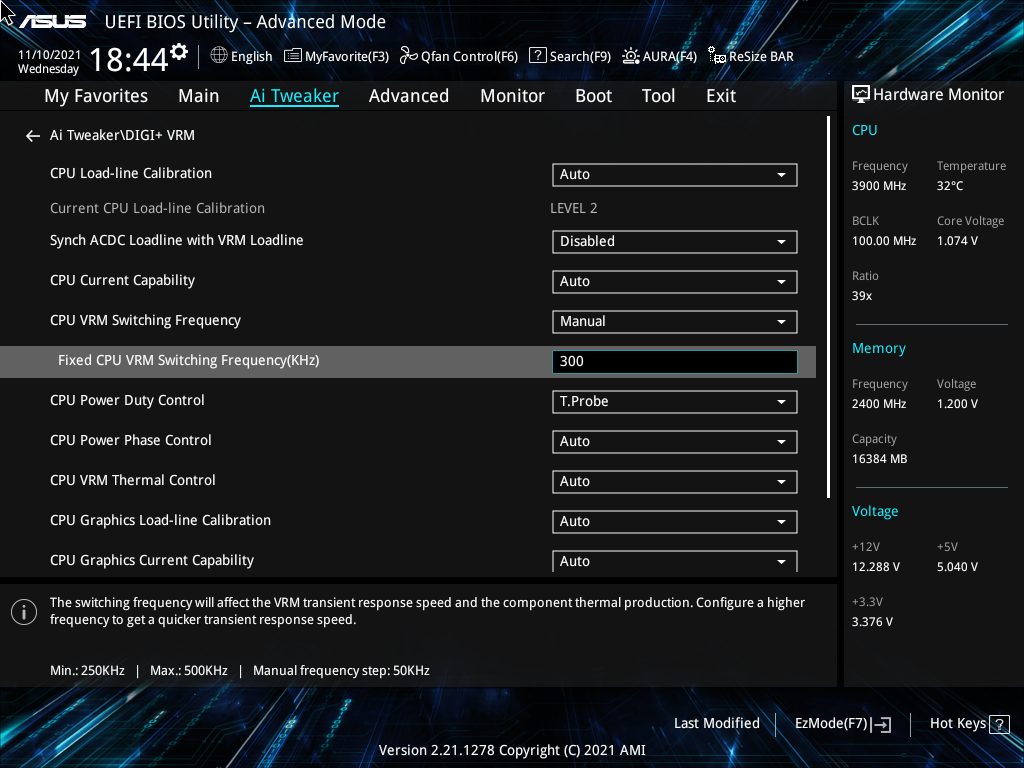Click the settings list scrollbar
1024x768 pixels.
coord(828,307)
